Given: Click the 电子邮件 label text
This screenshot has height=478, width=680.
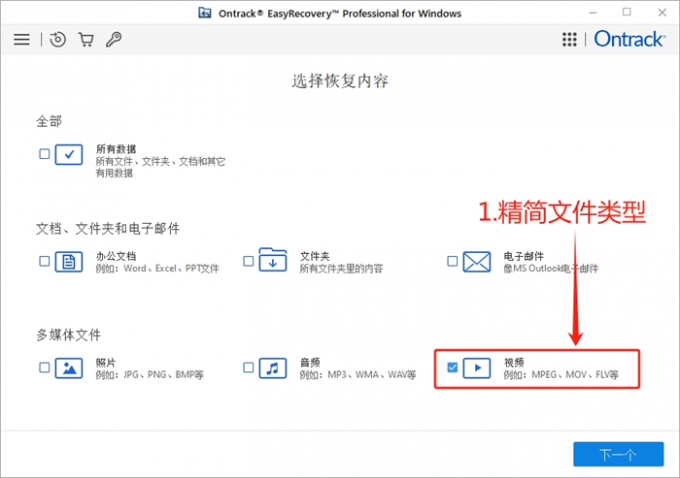Looking at the screenshot, I should click(523, 256).
